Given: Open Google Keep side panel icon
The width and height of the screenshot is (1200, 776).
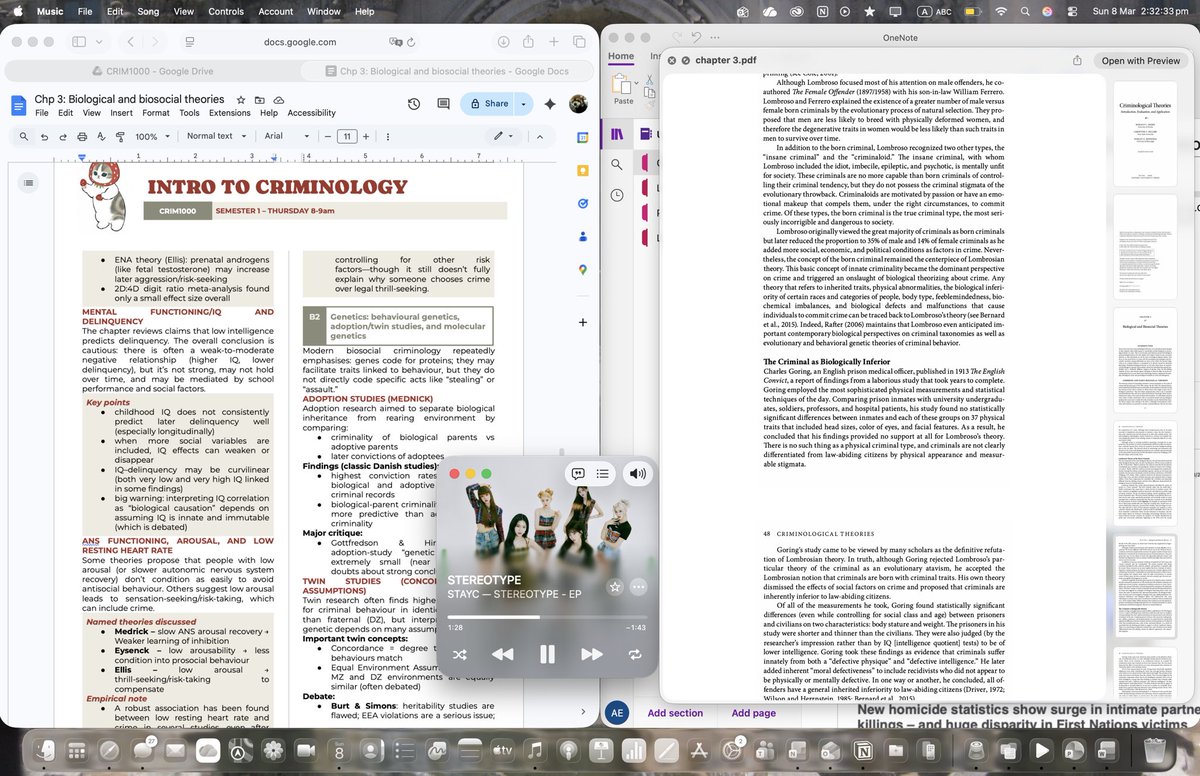Looking at the screenshot, I should (x=582, y=171).
